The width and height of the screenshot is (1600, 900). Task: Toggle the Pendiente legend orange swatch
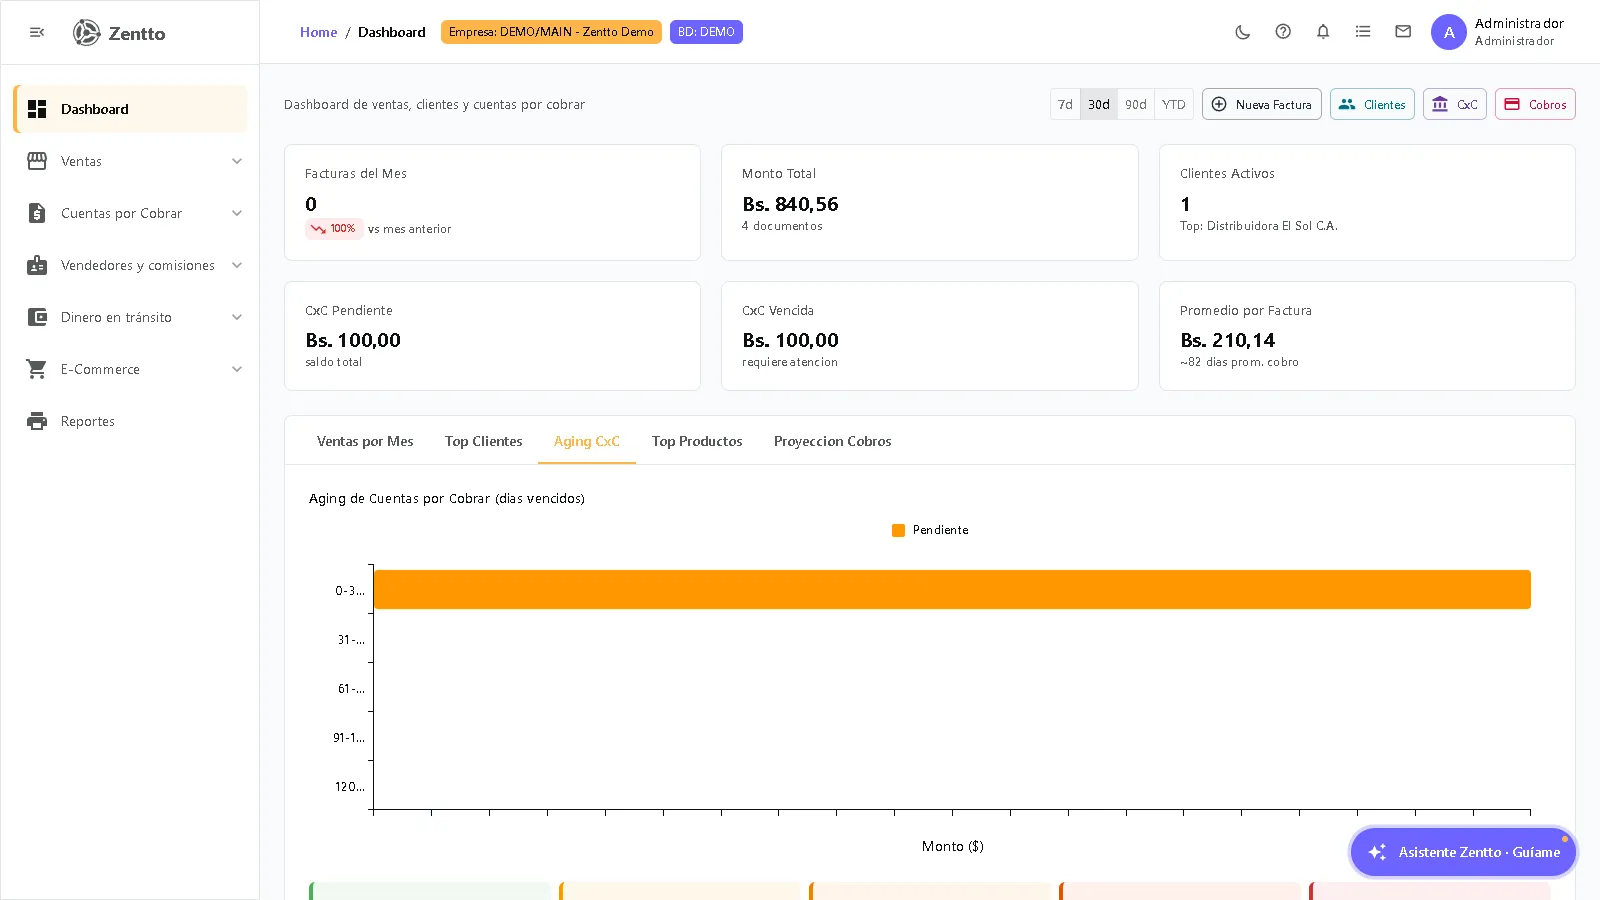pyautogui.click(x=898, y=530)
